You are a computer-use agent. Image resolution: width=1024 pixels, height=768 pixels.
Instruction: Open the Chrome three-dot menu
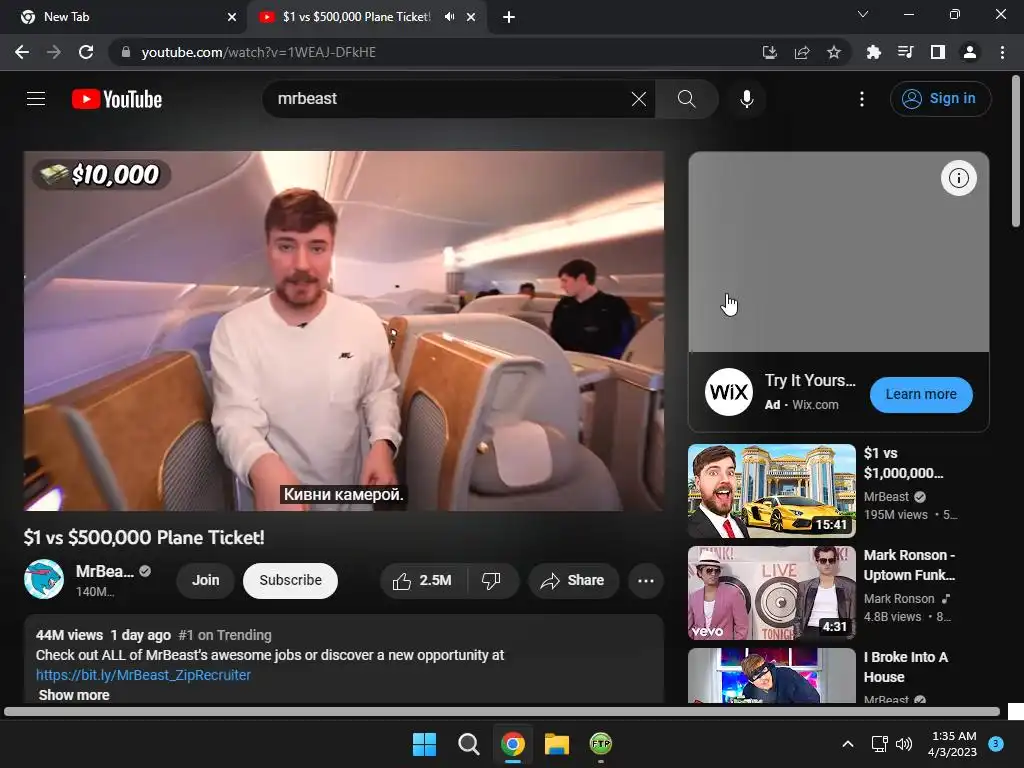click(x=1002, y=52)
